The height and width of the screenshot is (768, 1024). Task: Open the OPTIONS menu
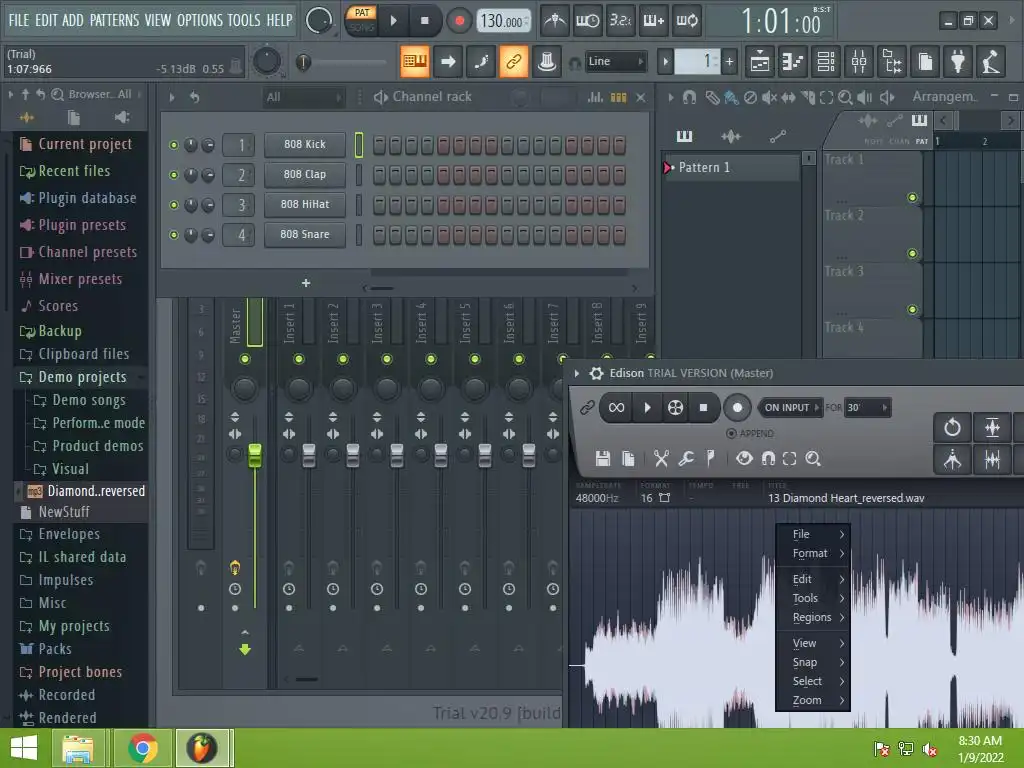tap(200, 21)
